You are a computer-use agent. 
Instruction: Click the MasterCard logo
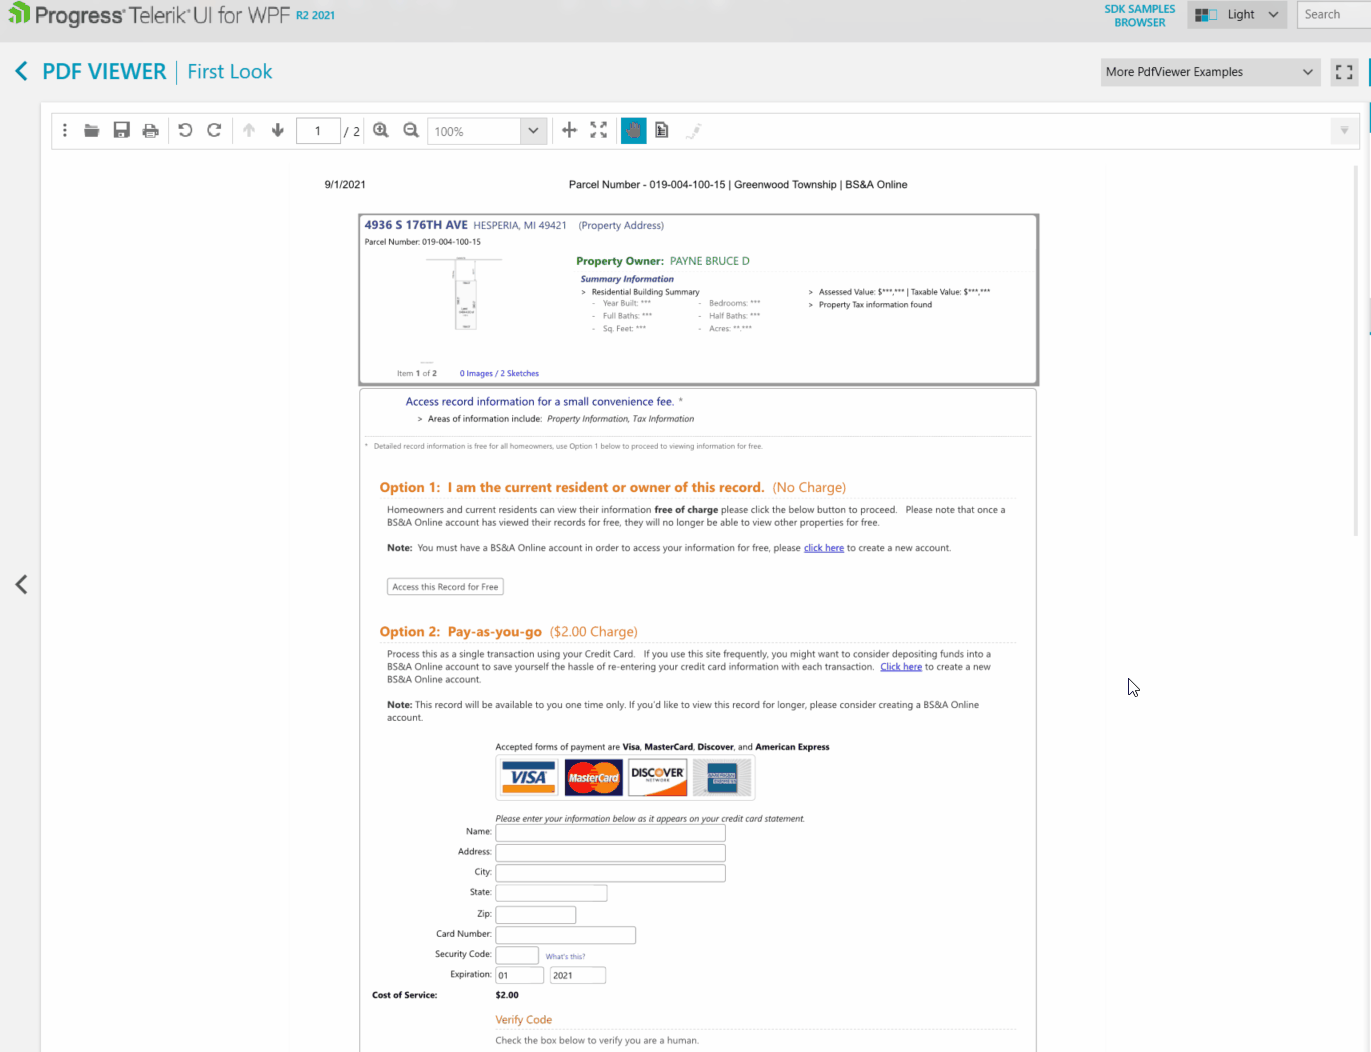click(593, 777)
